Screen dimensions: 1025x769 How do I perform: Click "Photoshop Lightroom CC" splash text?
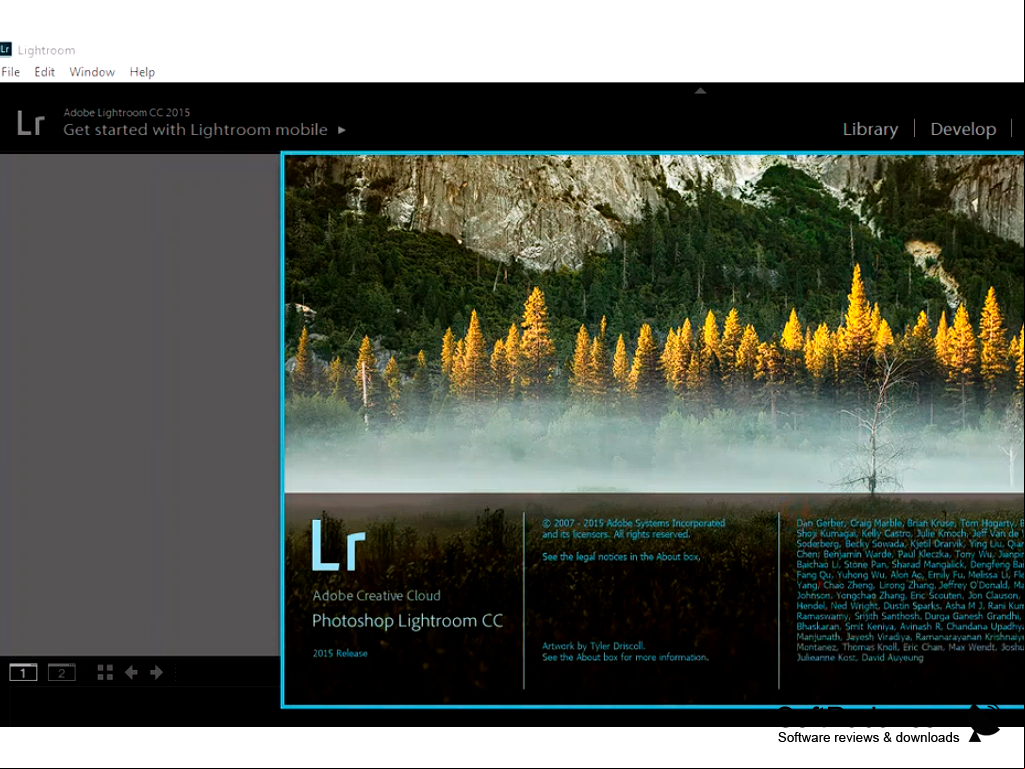(x=407, y=621)
